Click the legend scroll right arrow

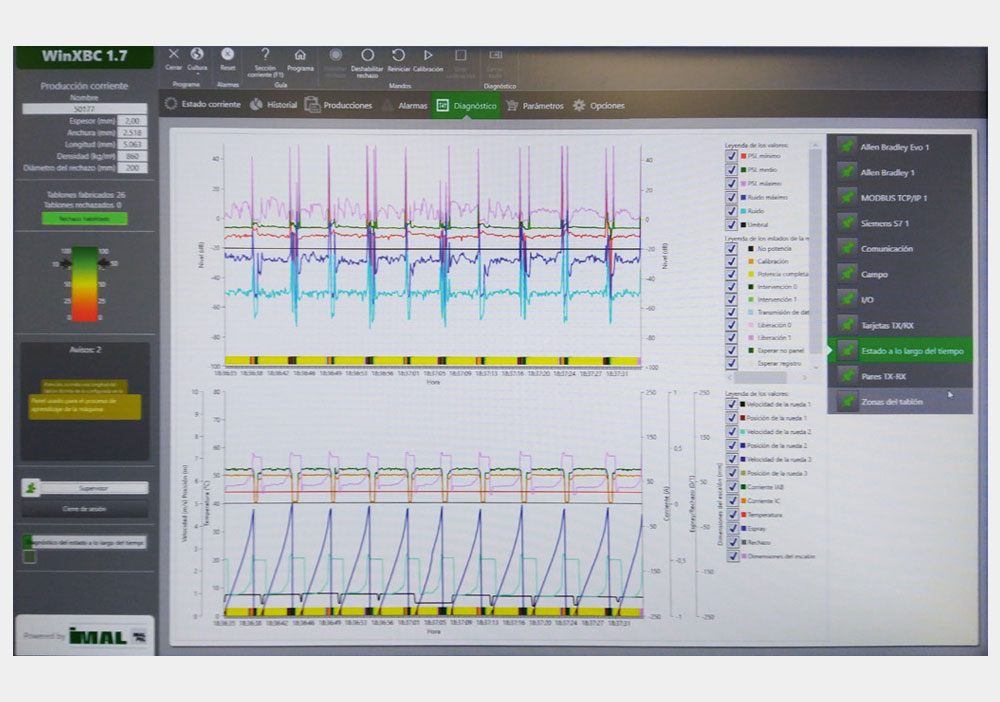[x=805, y=377]
